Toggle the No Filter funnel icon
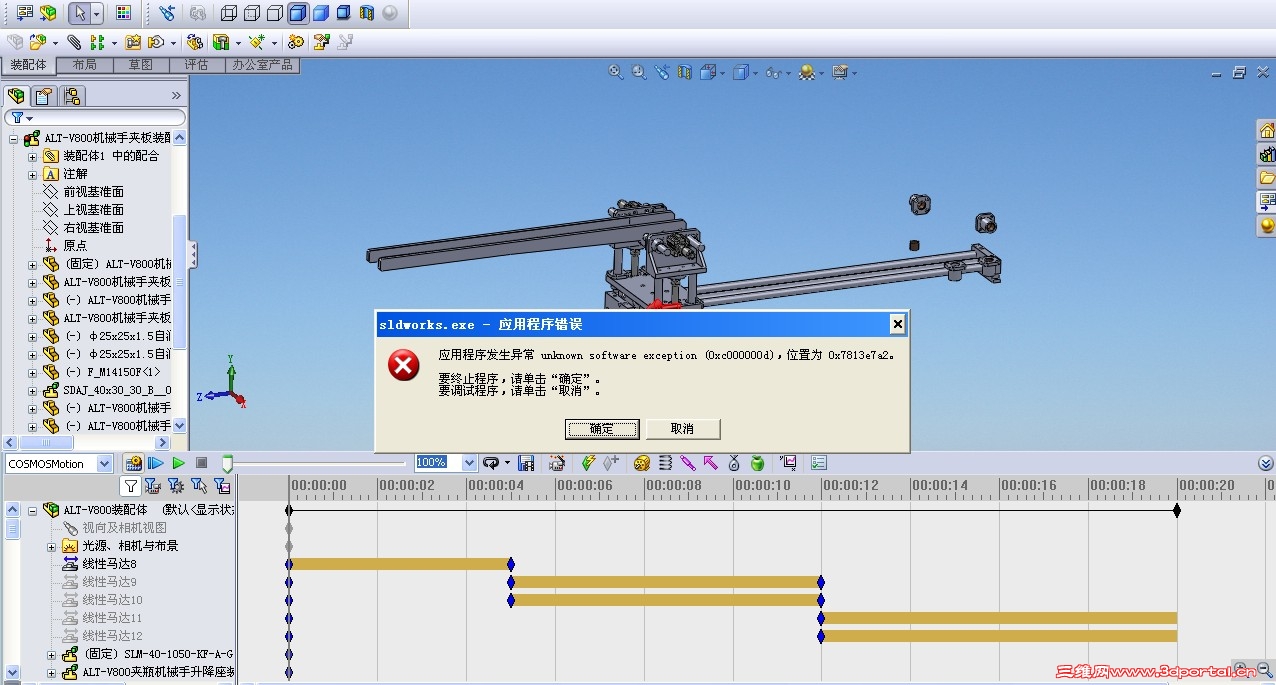 tap(130, 486)
